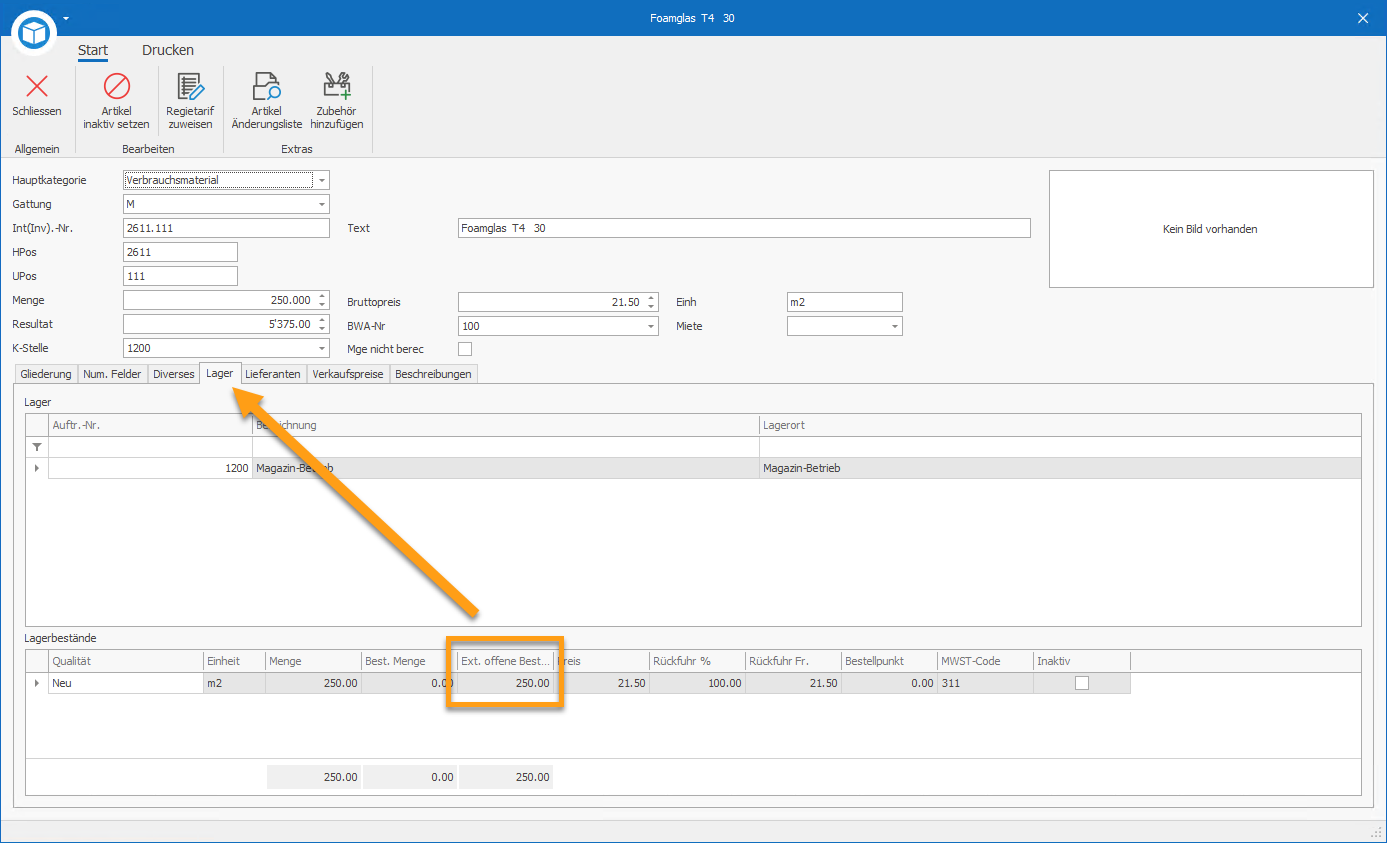Image resolution: width=1387 pixels, height=843 pixels.
Task: Open quick access dropdown arrow beside the logo
Action: click(65, 18)
